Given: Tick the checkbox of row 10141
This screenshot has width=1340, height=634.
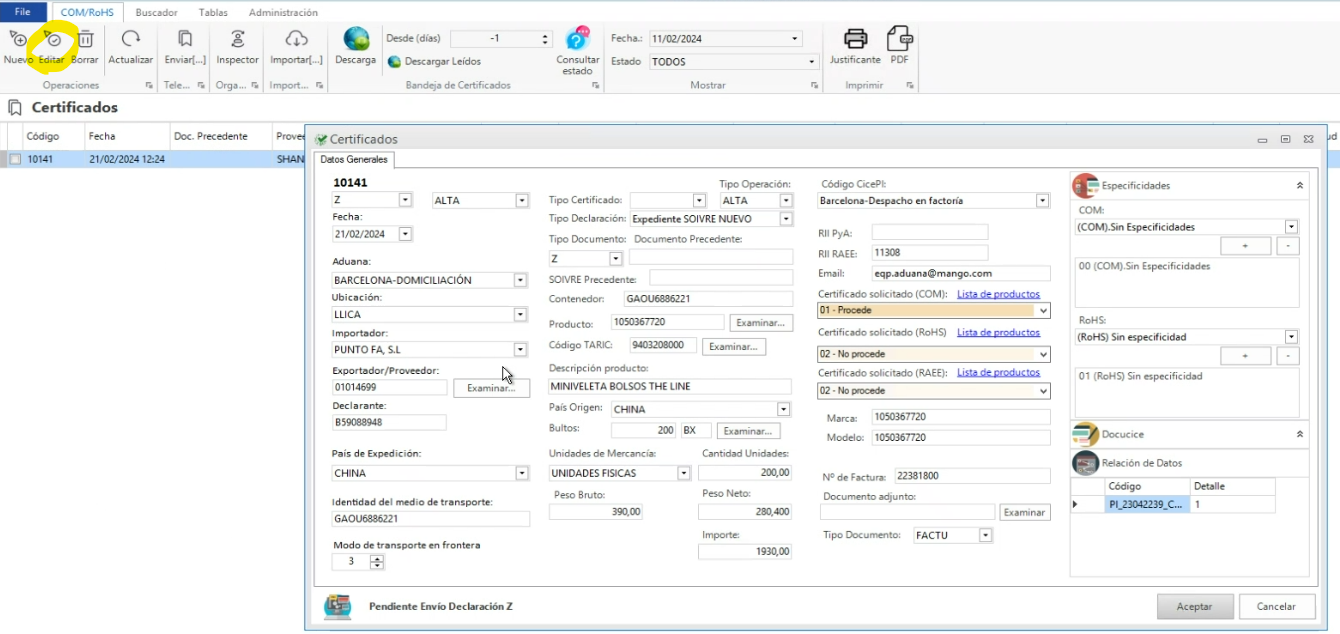Looking at the screenshot, I should pos(15,159).
